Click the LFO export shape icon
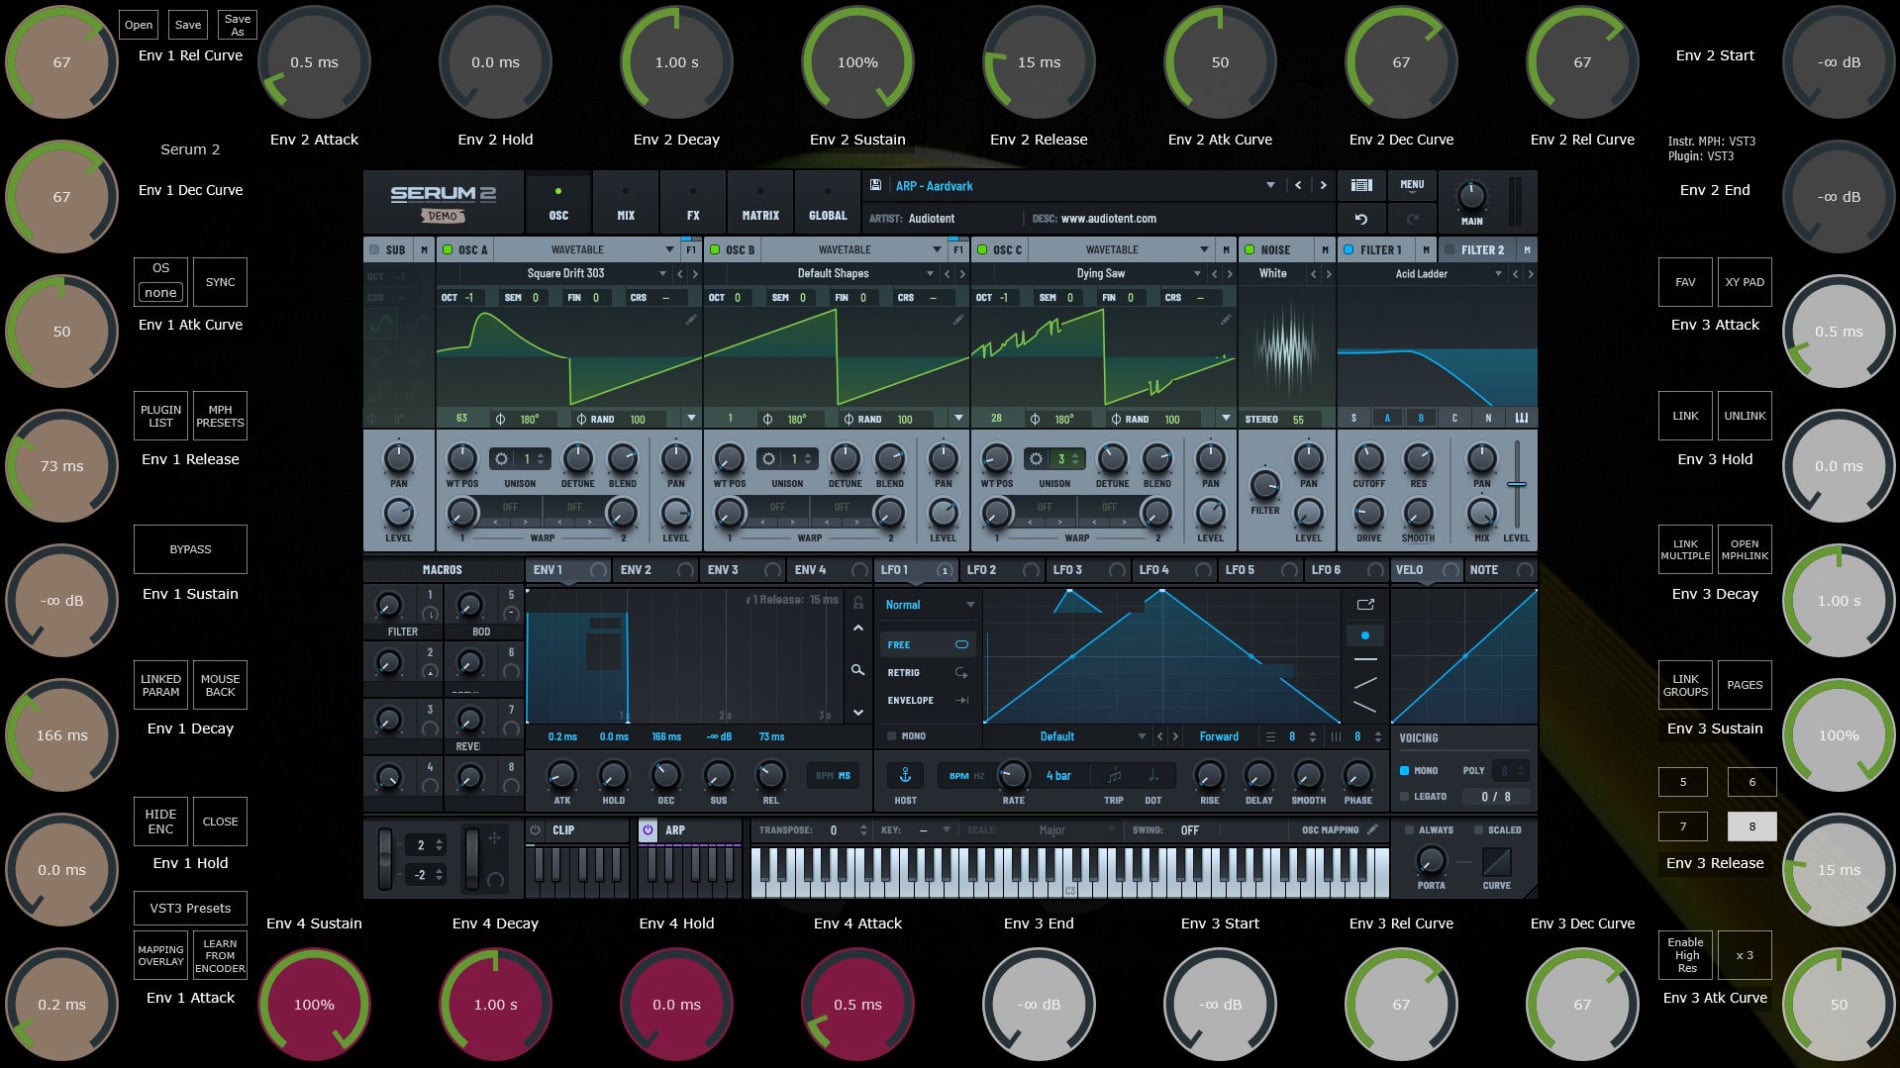Screen dimensions: 1900x1068 coord(1365,604)
